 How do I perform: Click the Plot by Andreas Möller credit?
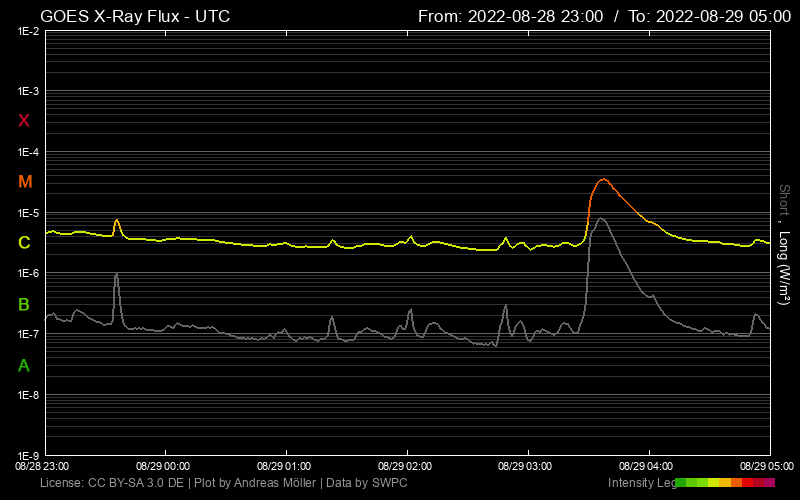255,483
